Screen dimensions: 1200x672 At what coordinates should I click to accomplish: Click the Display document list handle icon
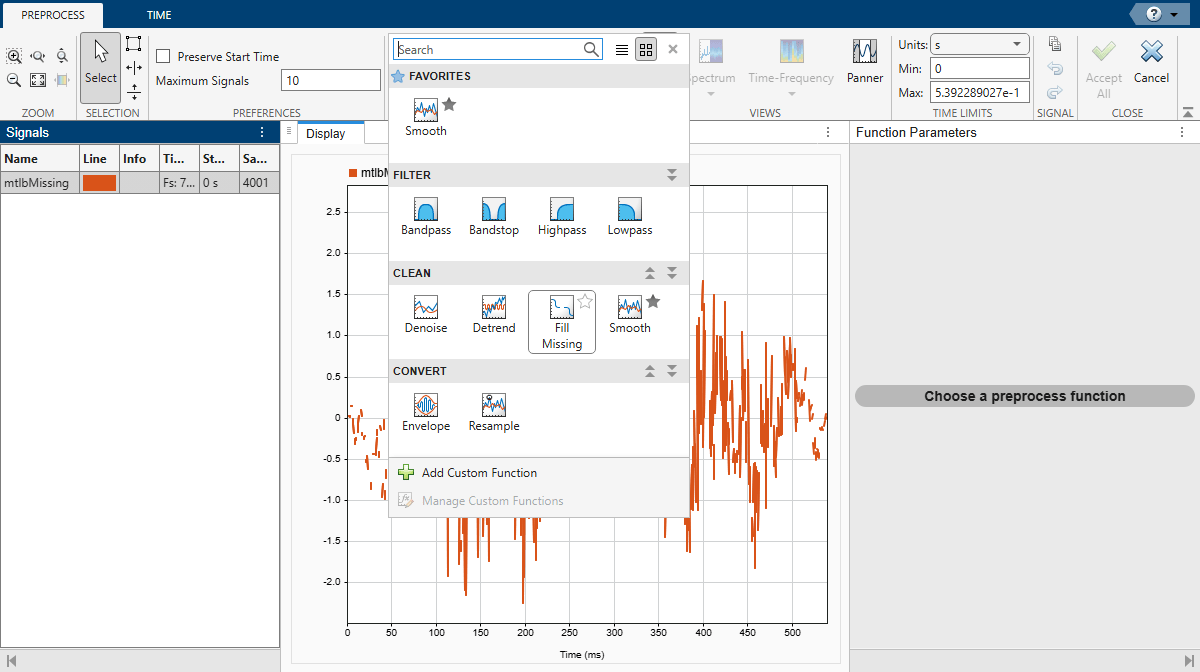pyautogui.click(x=289, y=131)
